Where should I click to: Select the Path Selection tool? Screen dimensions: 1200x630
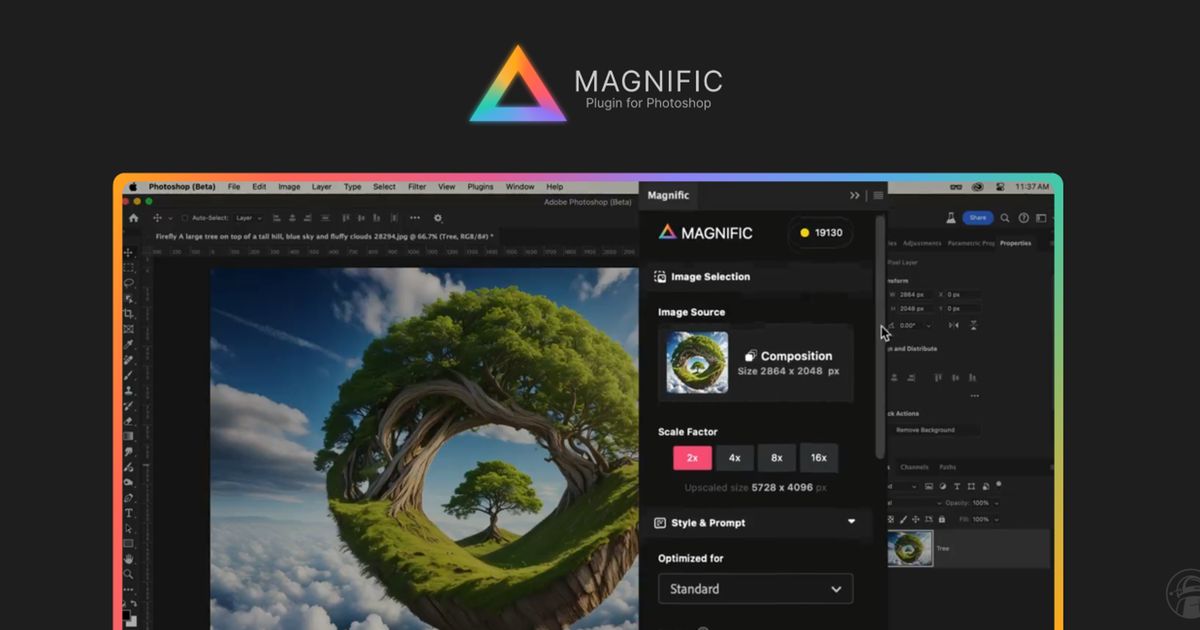[129, 528]
